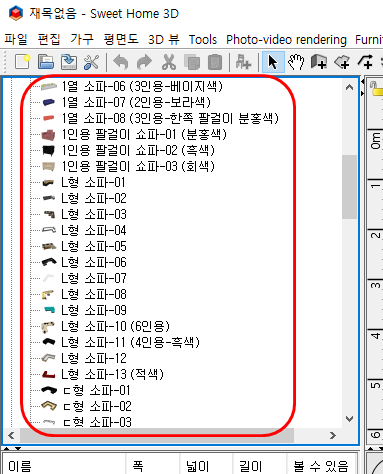The width and height of the screenshot is (383, 474).
Task: Click catalog scroll up arrow
Action: point(349,87)
